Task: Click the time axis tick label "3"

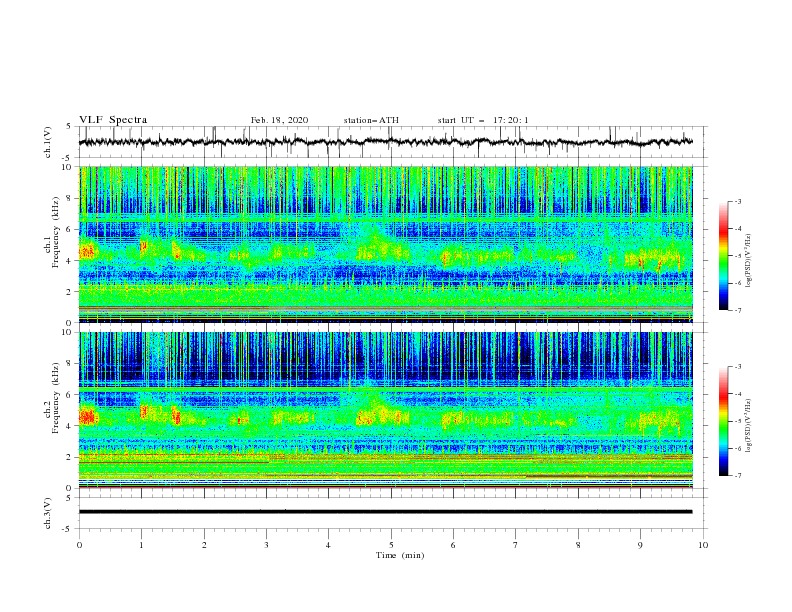Action: (266, 545)
